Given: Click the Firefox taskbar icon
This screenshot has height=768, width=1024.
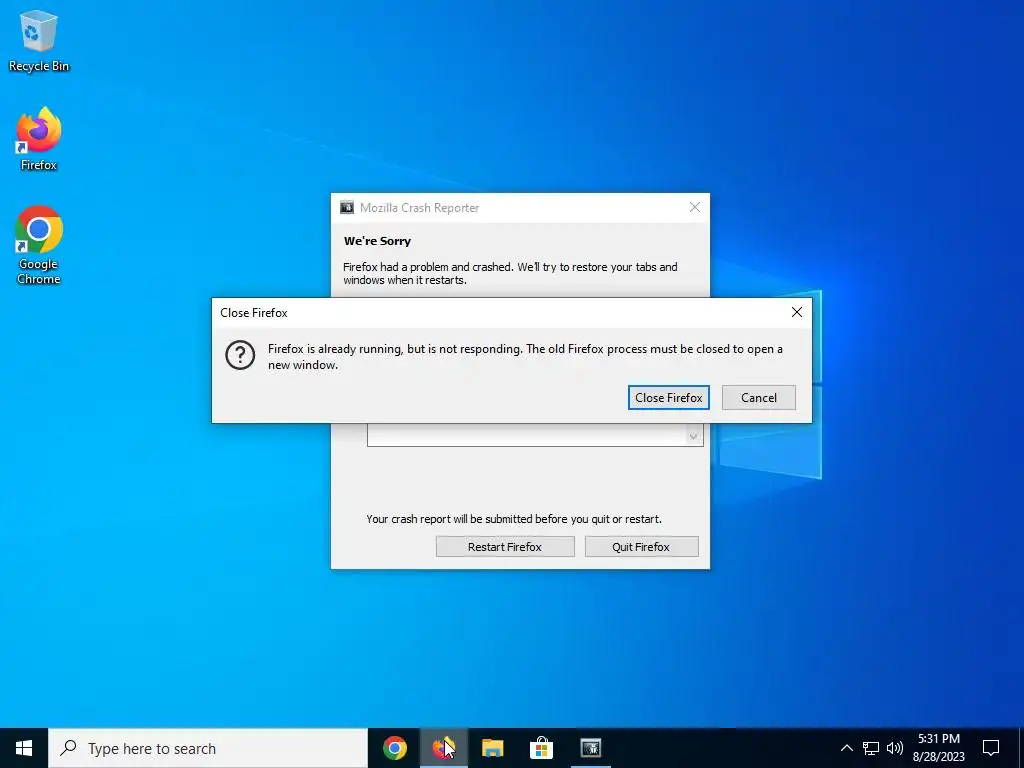Looking at the screenshot, I should click(444, 748).
